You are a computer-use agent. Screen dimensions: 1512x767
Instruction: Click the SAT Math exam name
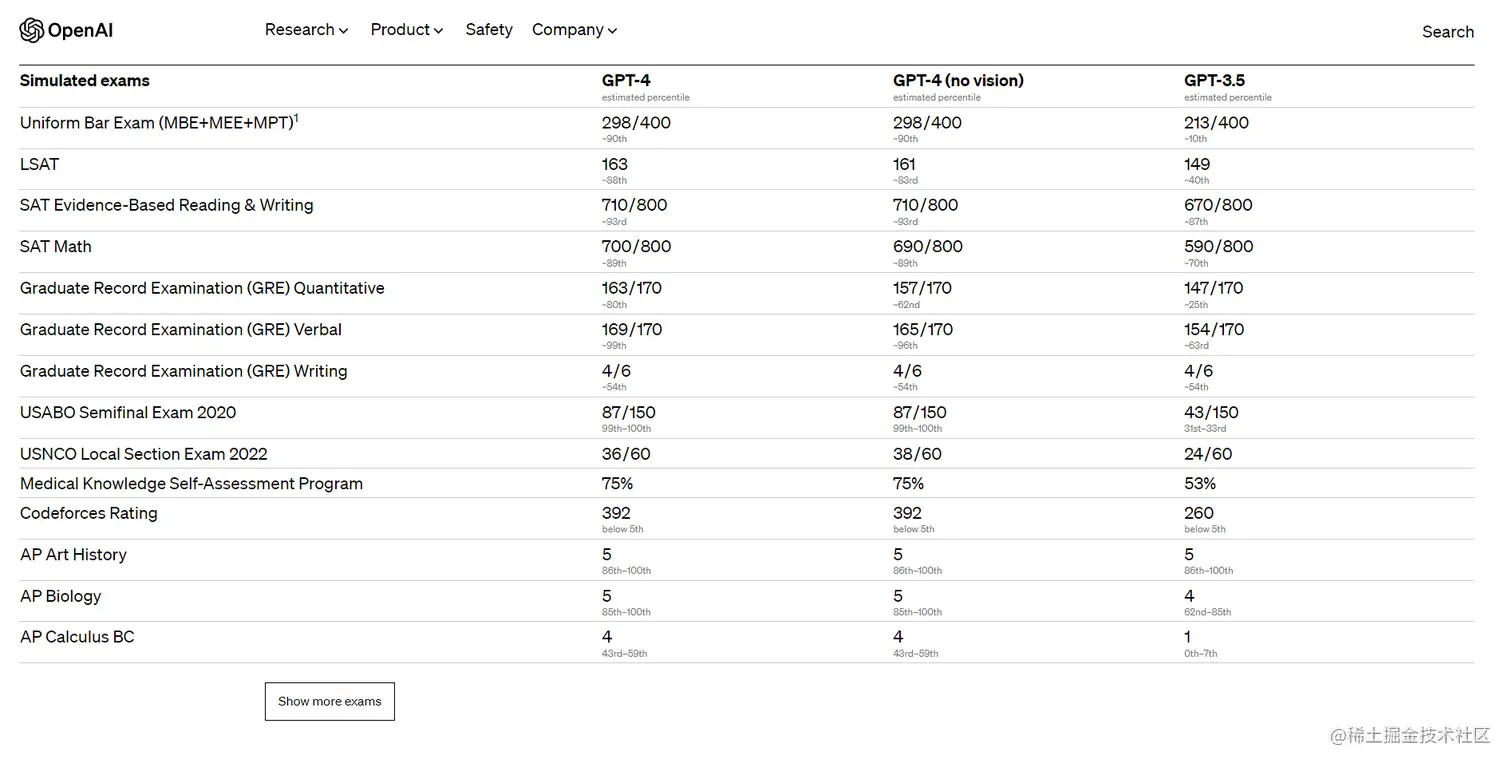56,247
